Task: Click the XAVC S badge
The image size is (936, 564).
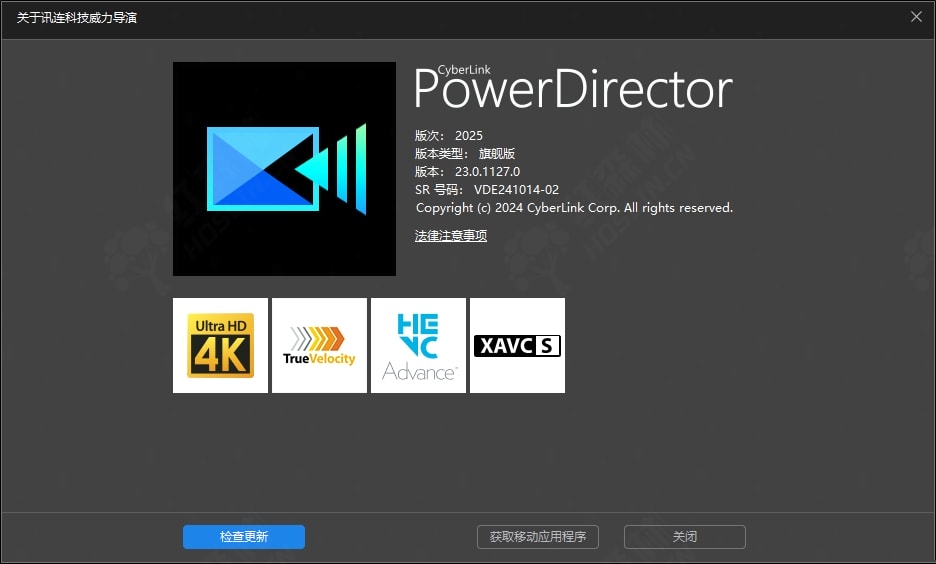Action: click(x=518, y=346)
